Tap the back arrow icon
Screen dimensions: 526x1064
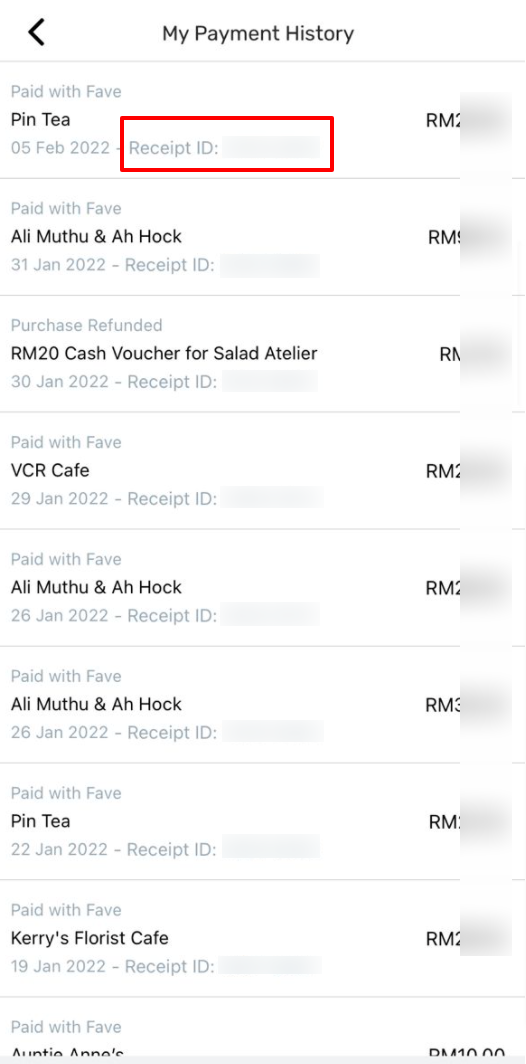click(37, 33)
